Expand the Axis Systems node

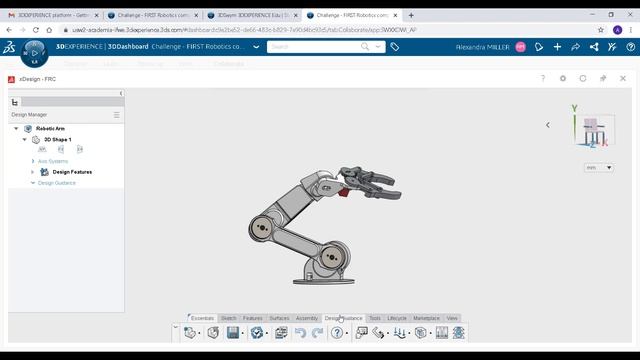coord(33,161)
